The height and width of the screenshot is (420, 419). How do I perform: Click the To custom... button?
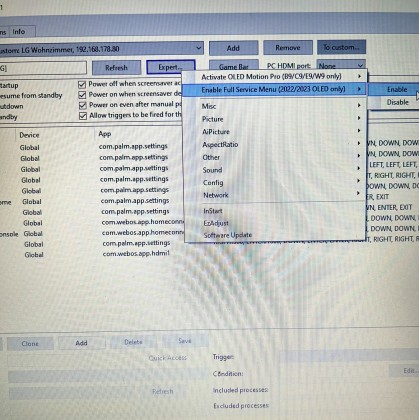pos(341,47)
